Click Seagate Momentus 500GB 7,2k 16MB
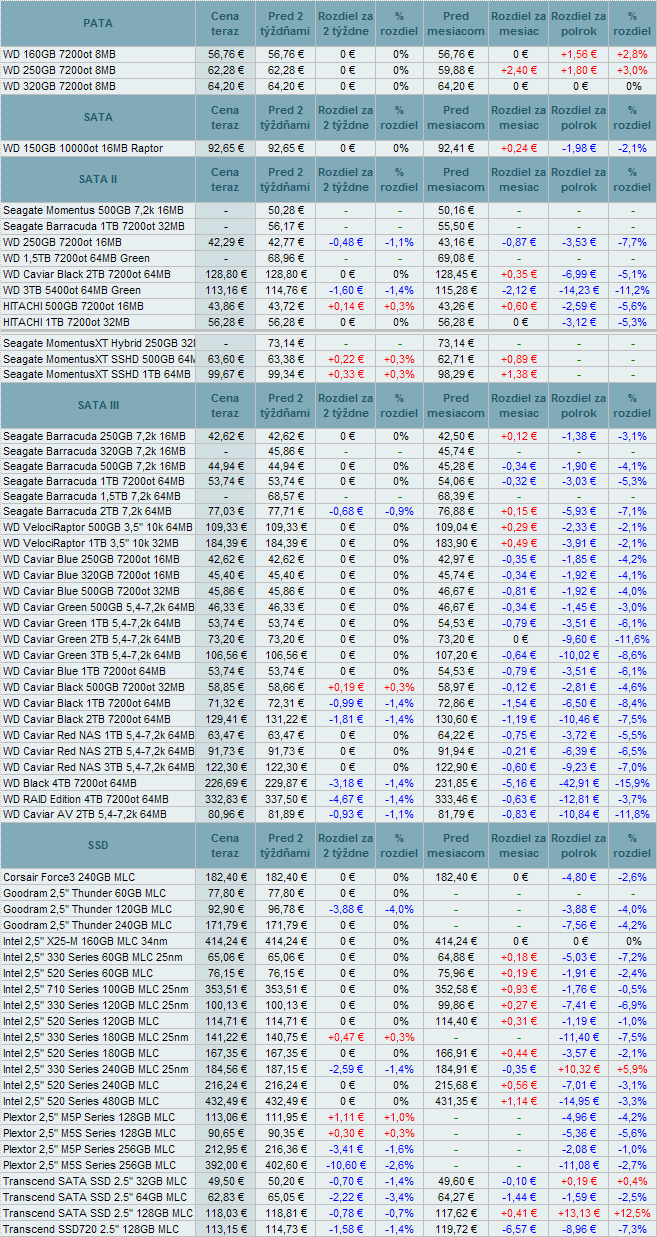The image size is (657, 1237). 93,210
